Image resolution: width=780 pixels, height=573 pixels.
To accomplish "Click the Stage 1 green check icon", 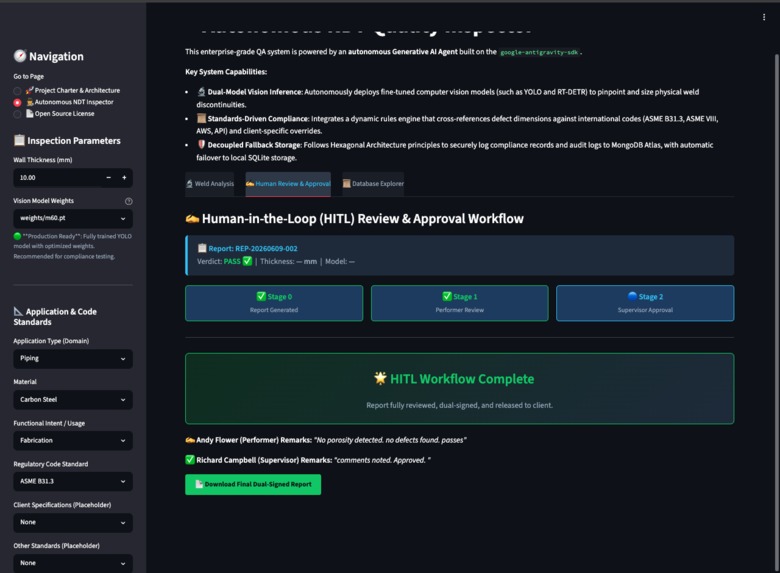I will [447, 296].
